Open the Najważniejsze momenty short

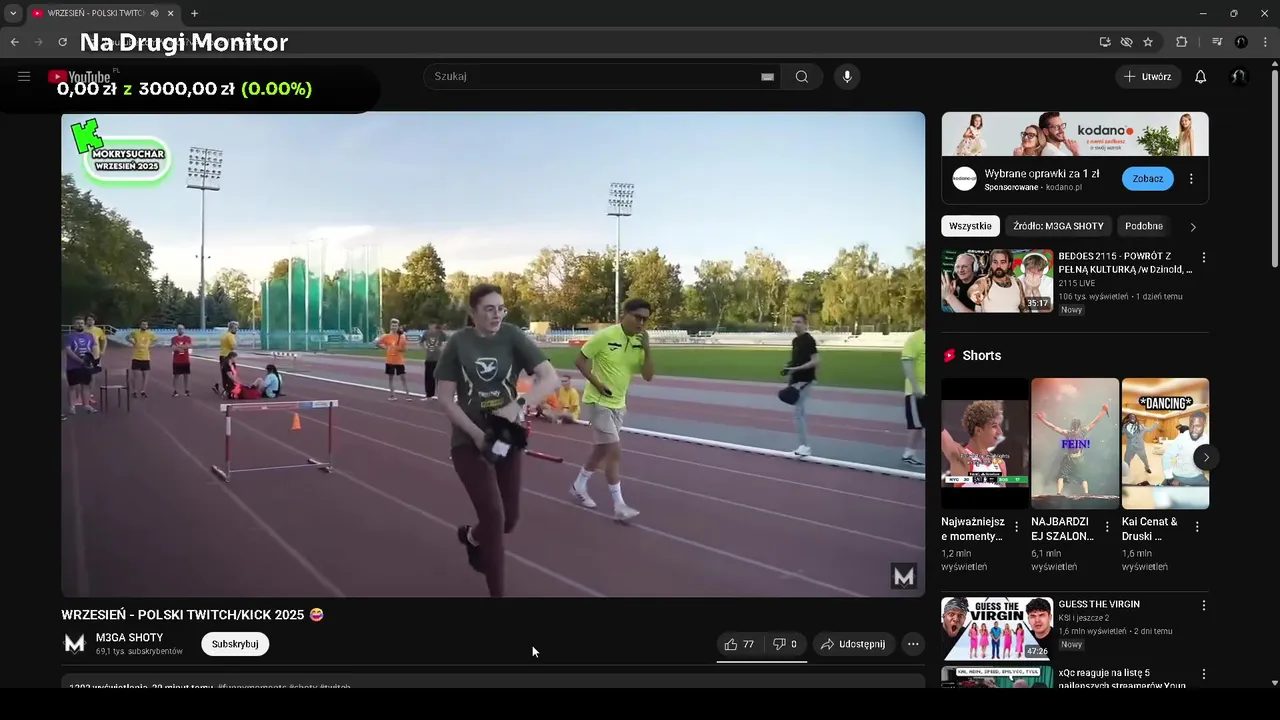point(985,444)
